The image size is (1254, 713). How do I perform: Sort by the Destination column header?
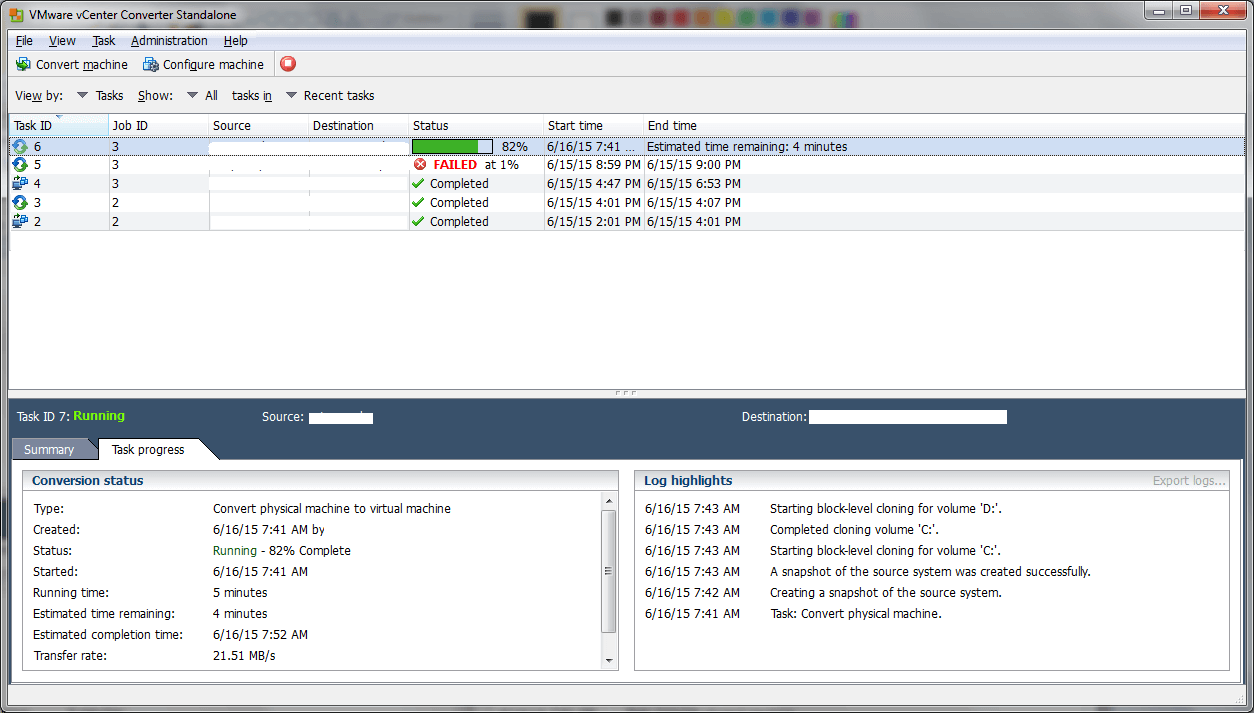click(359, 126)
